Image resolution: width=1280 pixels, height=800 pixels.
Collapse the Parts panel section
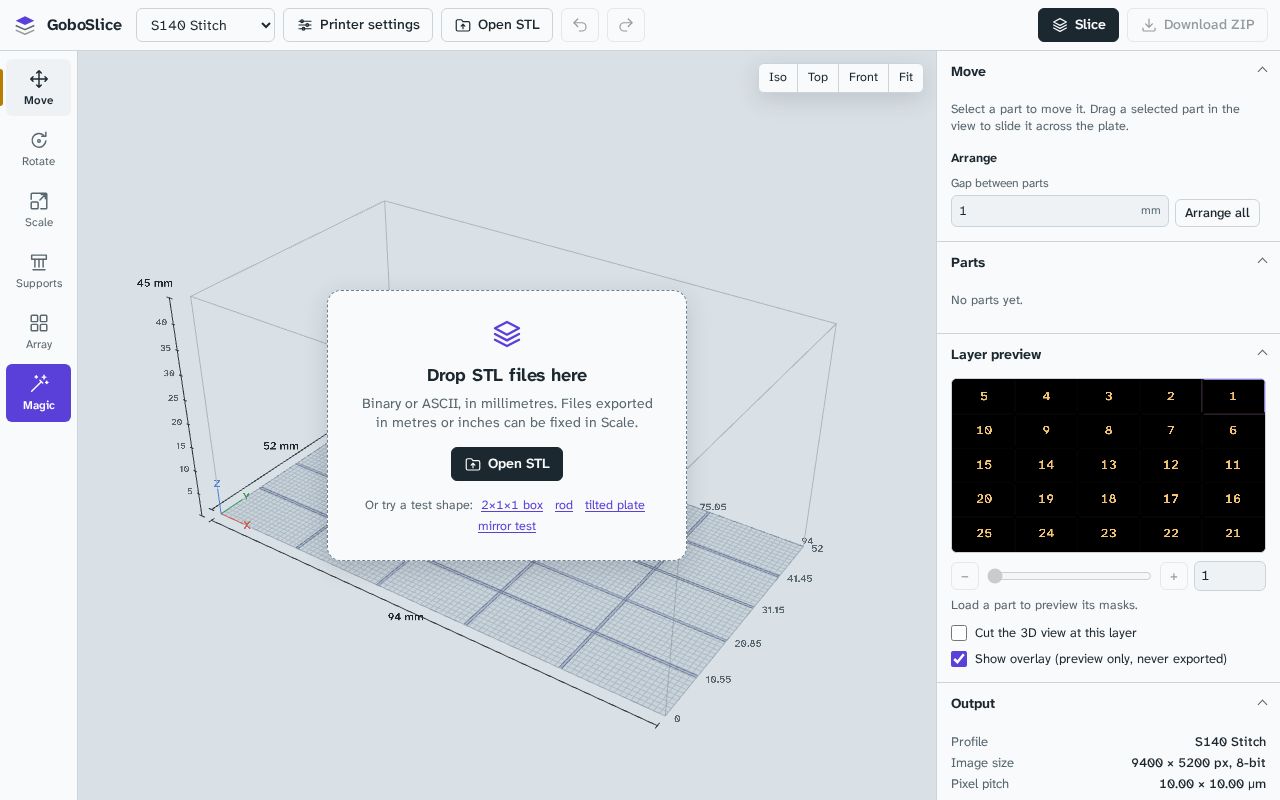[1262, 262]
